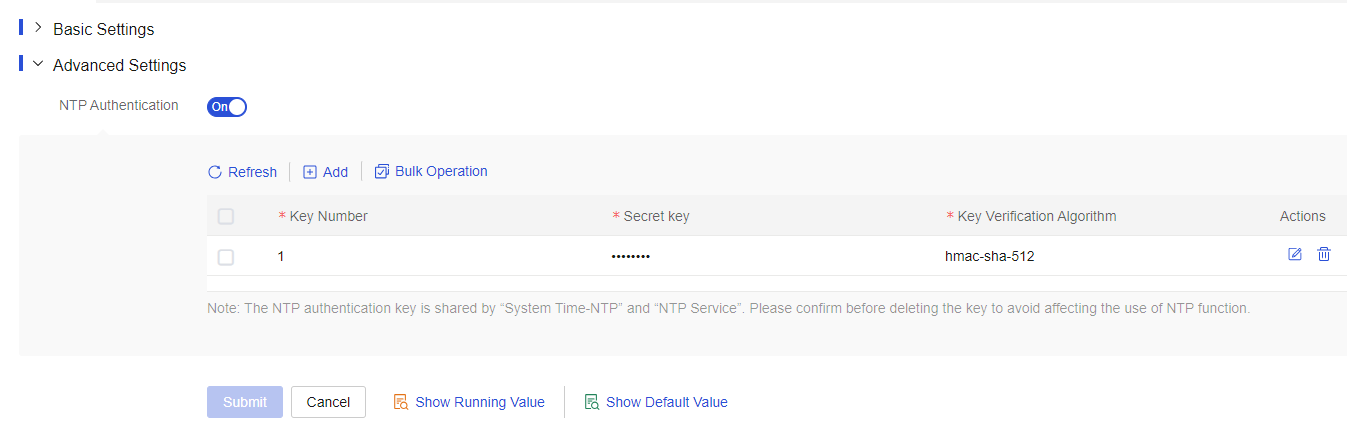This screenshot has height=438, width=1347.
Task: Click the Show Running Value orange icon
Action: pyautogui.click(x=400, y=402)
